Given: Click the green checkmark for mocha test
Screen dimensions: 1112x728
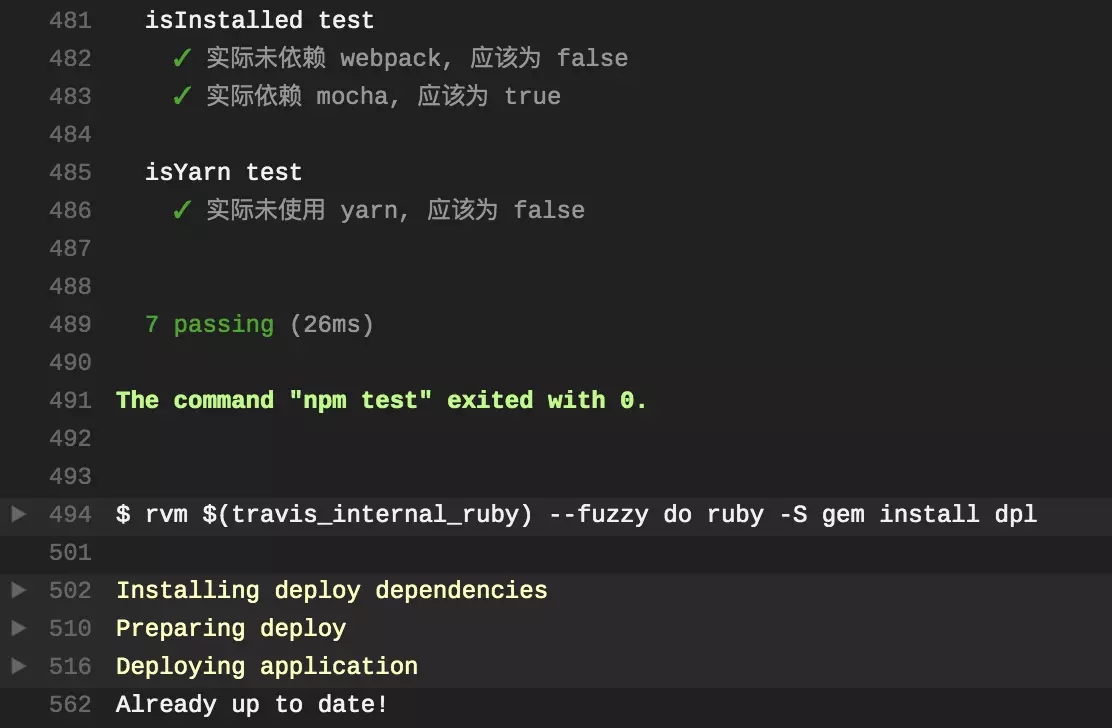Looking at the screenshot, I should tap(181, 96).
